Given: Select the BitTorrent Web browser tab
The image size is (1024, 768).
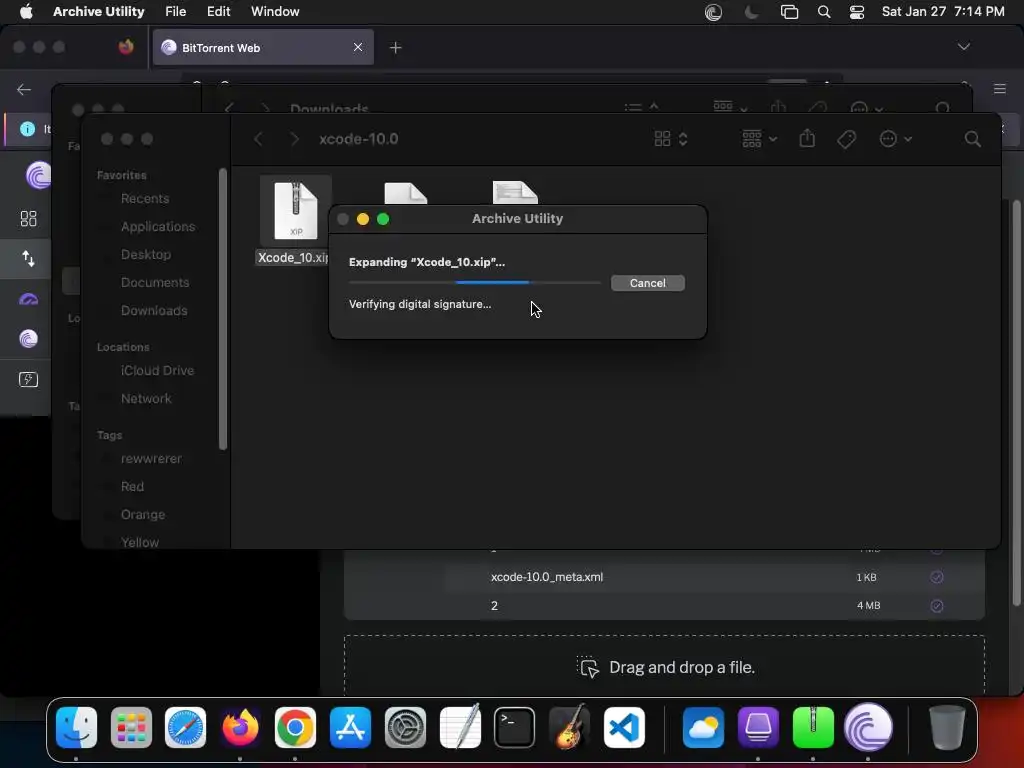Looking at the screenshot, I should pos(263,48).
